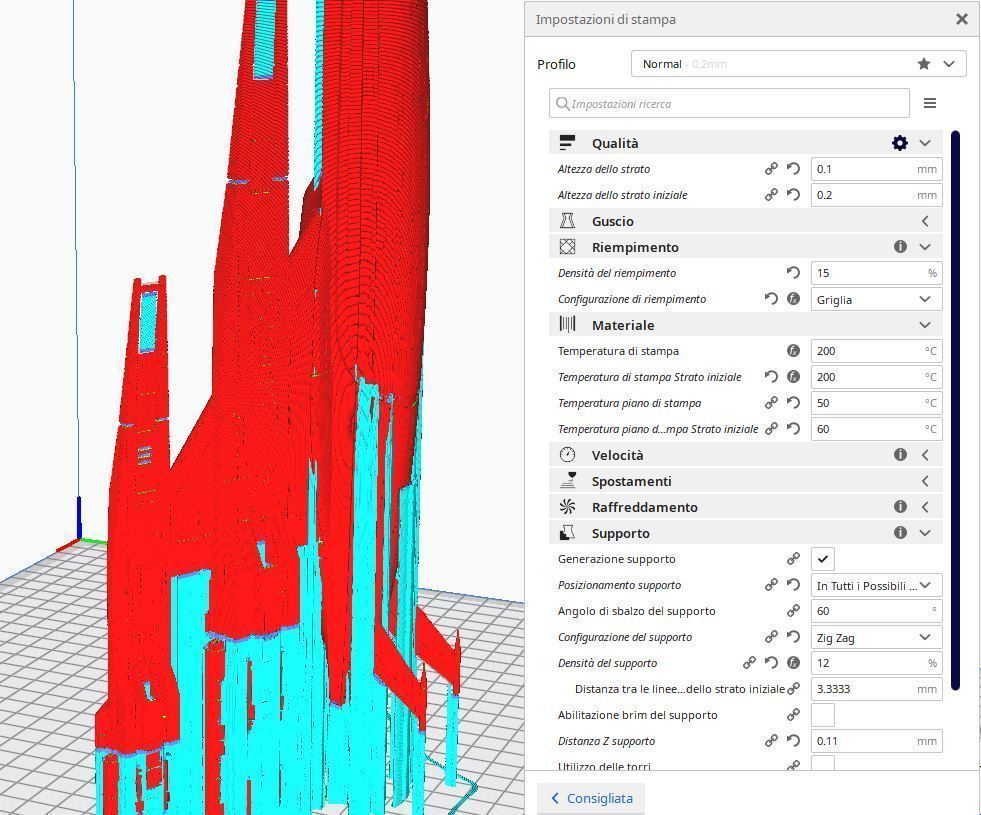The height and width of the screenshot is (815, 981).
Task: Enable Utilizzo delle torri checkbox
Action: coord(823,763)
